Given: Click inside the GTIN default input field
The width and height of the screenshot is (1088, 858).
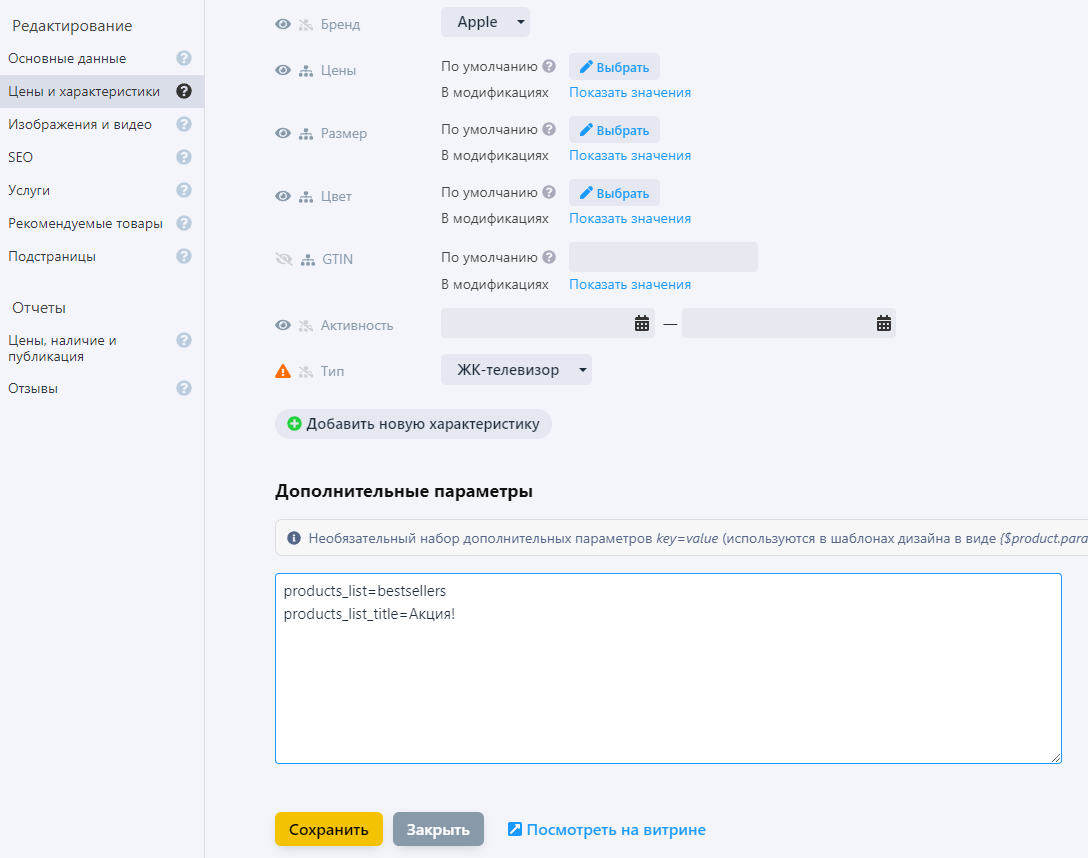Looking at the screenshot, I should [663, 257].
